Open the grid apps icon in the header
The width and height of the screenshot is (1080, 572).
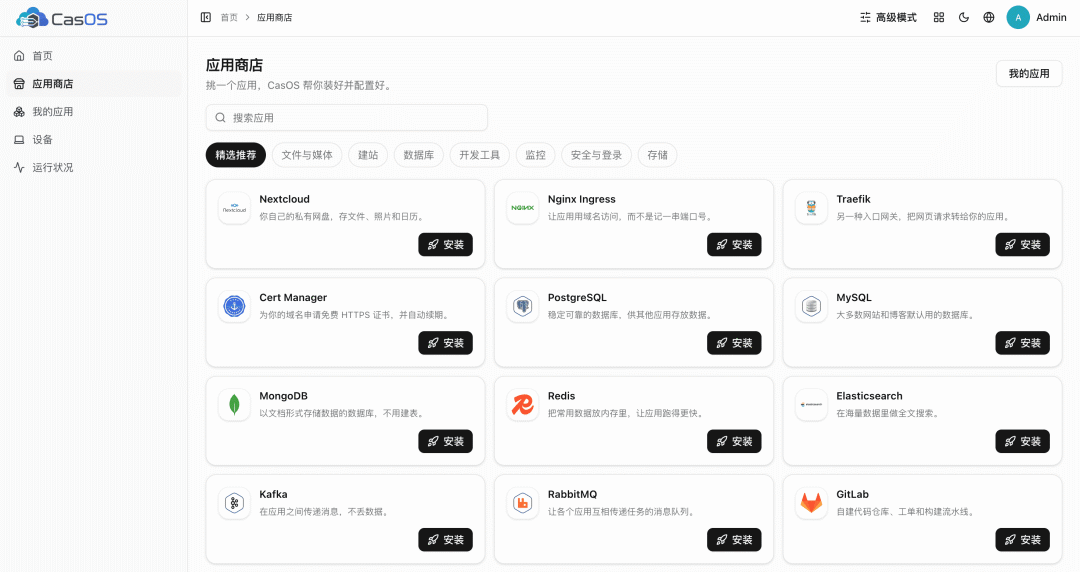[x=939, y=17]
